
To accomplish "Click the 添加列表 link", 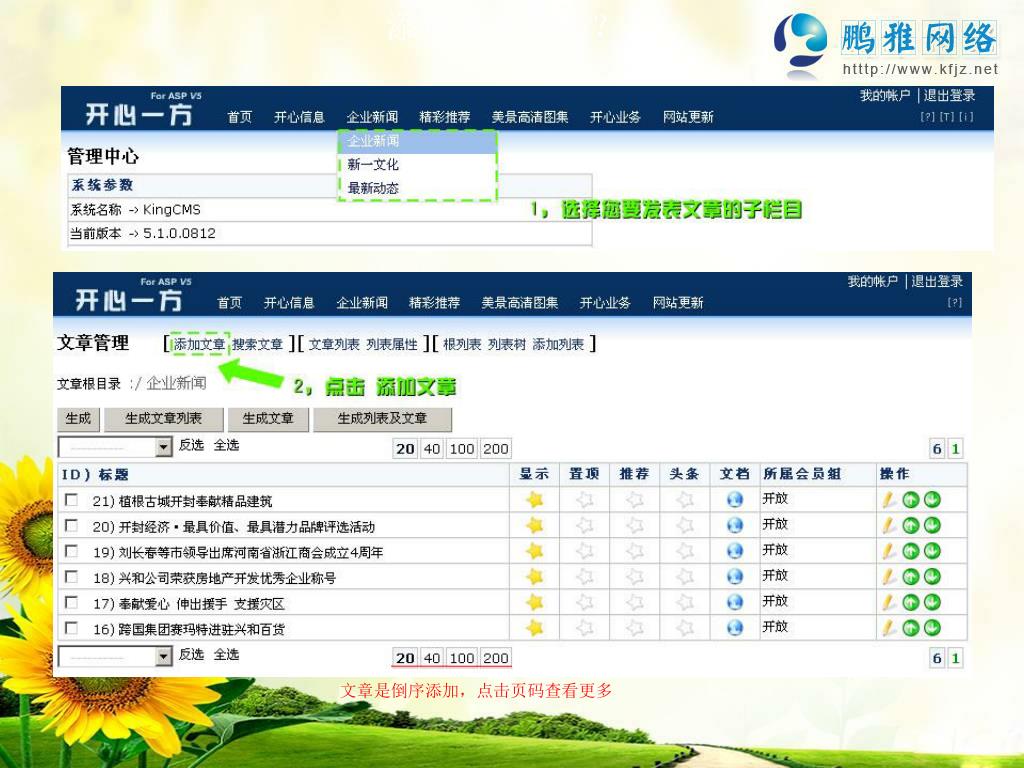I will click(x=558, y=344).
